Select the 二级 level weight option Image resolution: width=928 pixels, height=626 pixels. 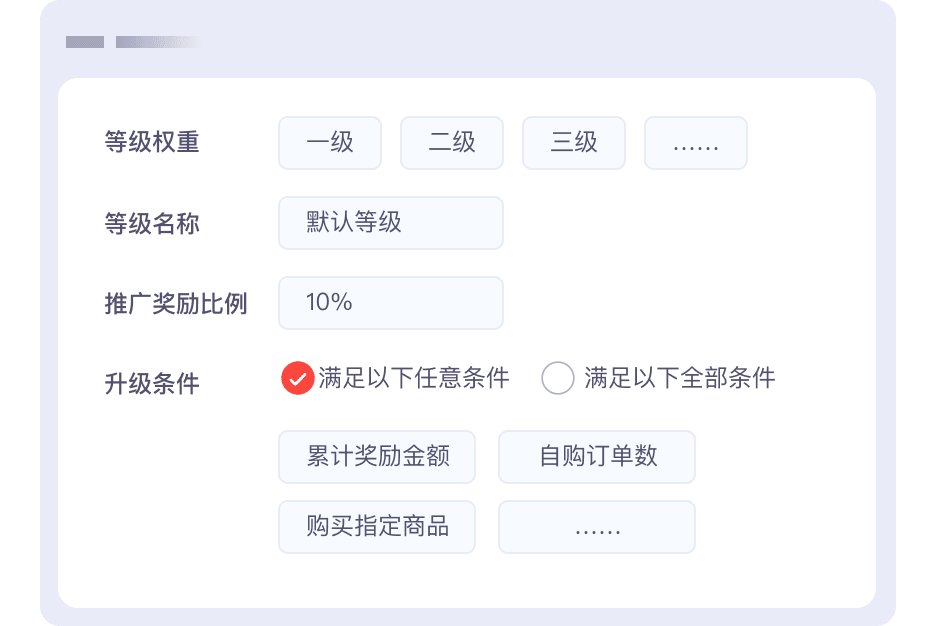(x=452, y=143)
